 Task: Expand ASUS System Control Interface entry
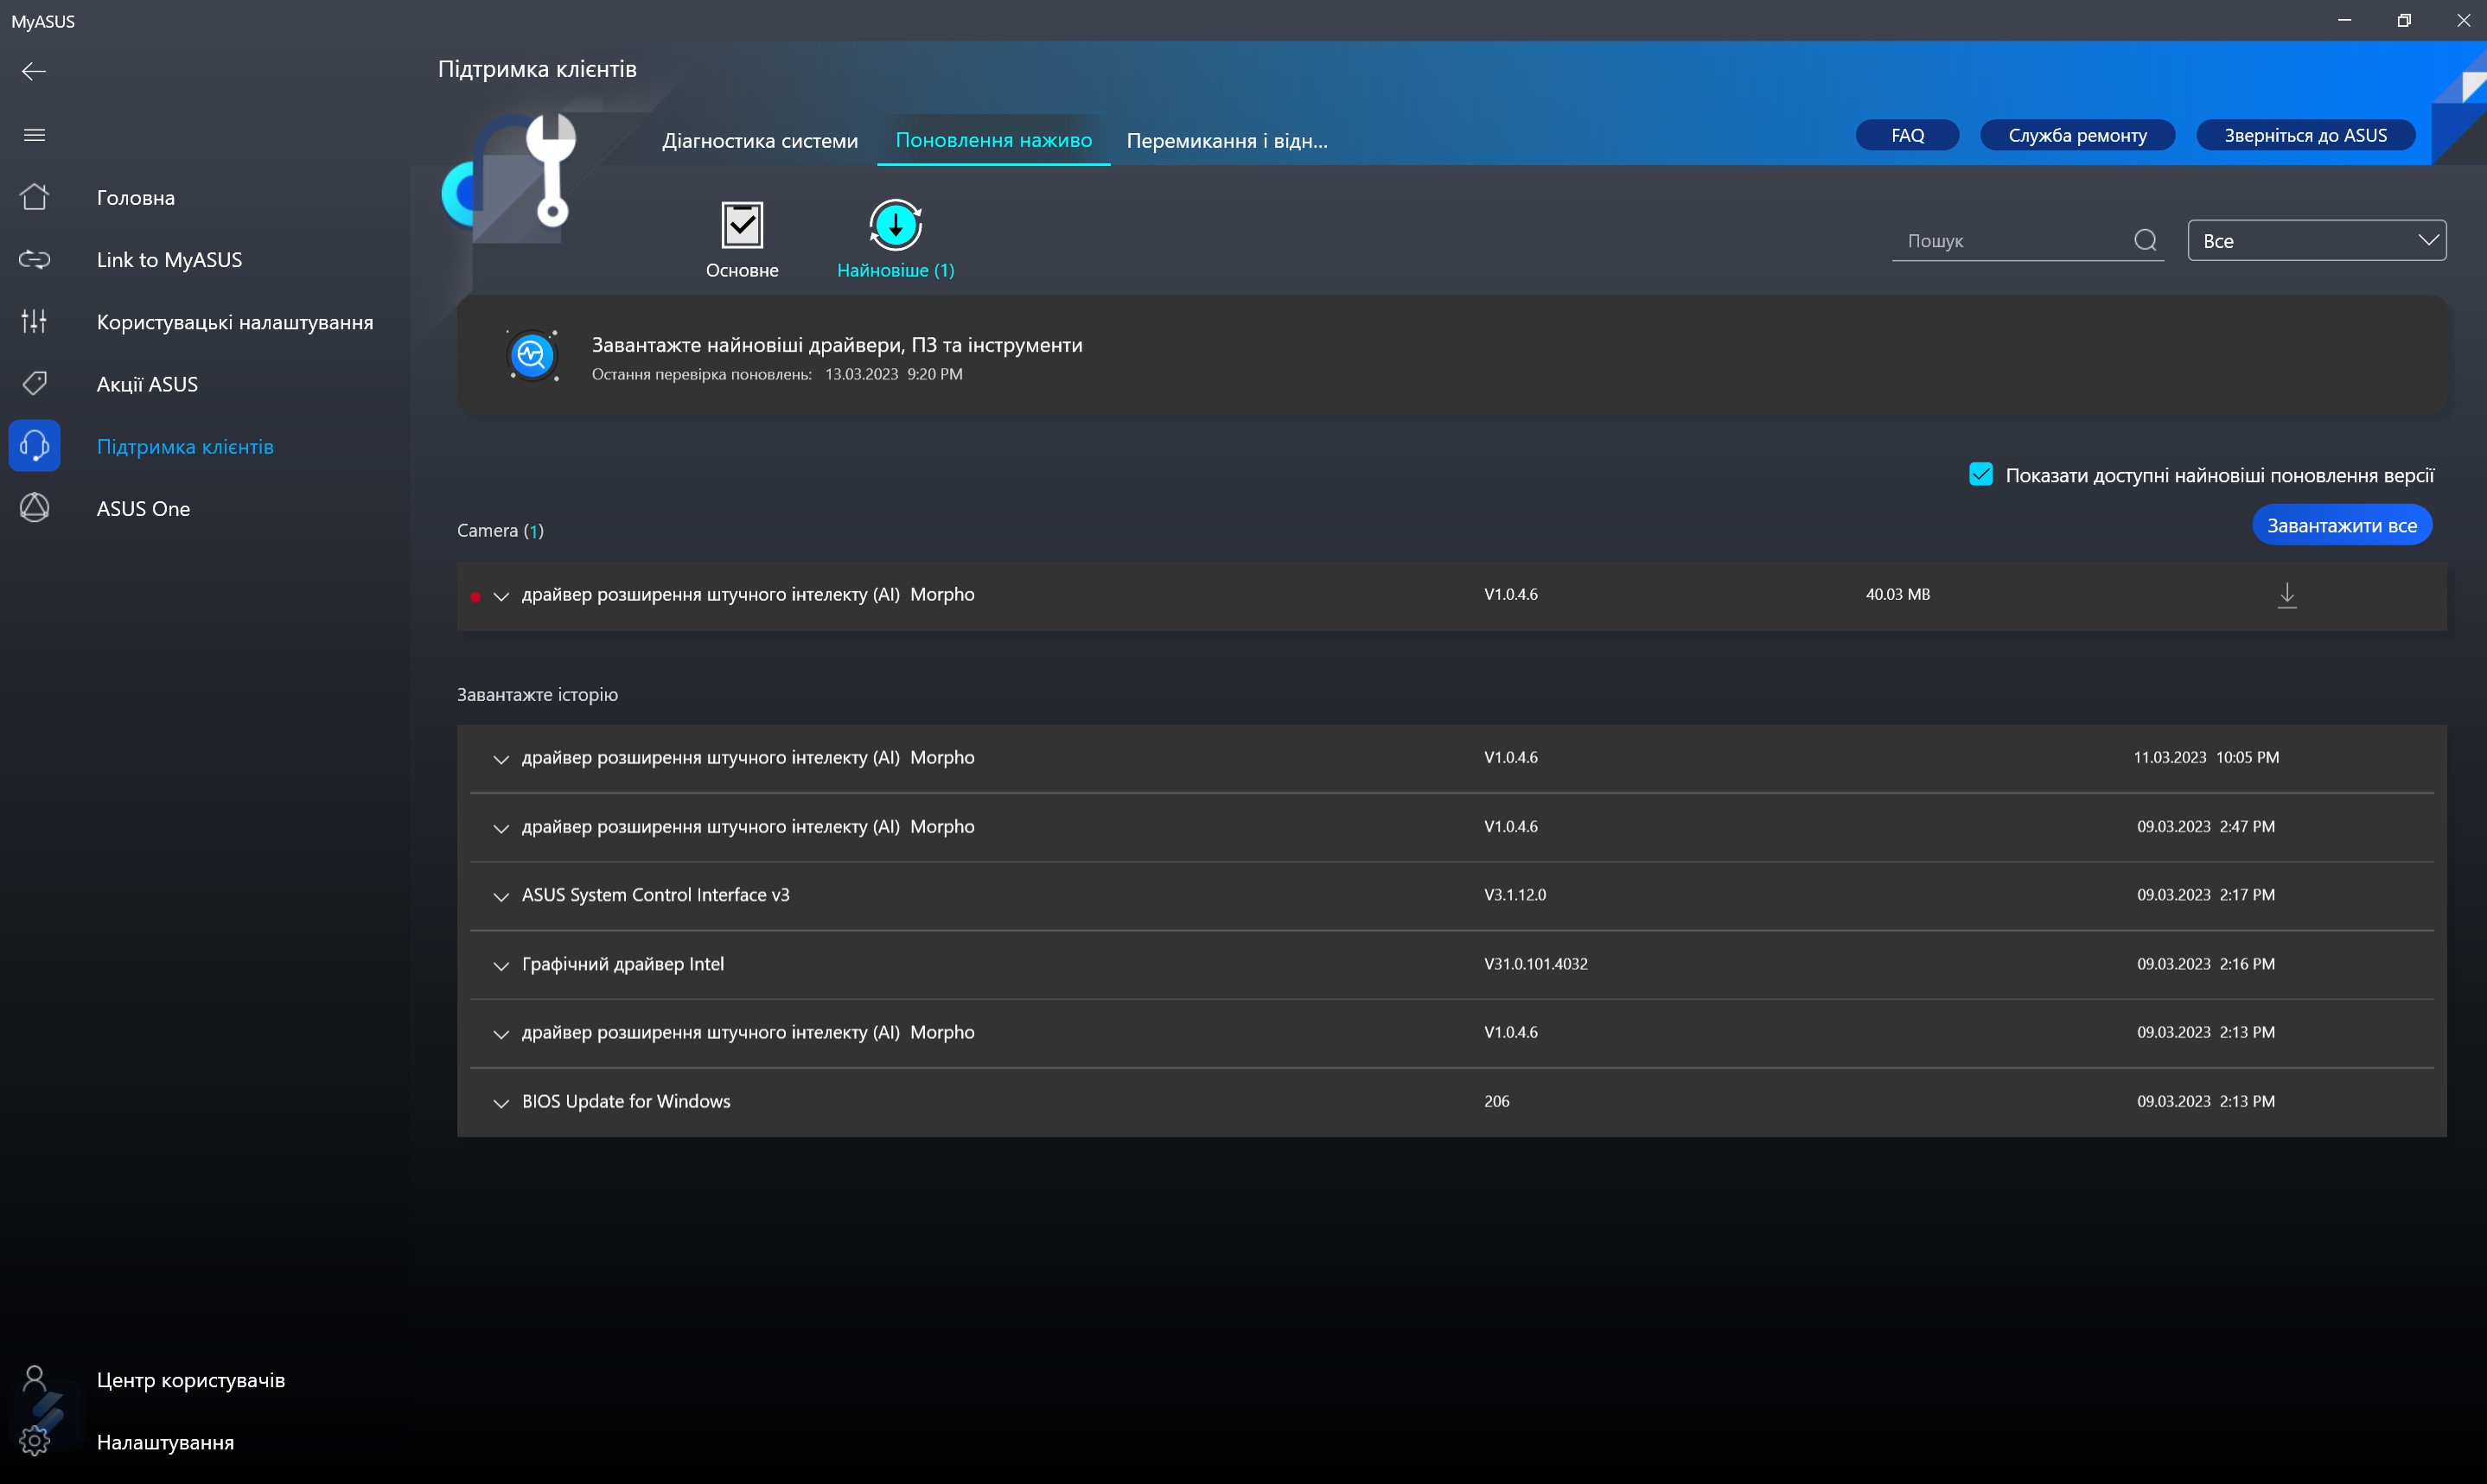pos(501,897)
